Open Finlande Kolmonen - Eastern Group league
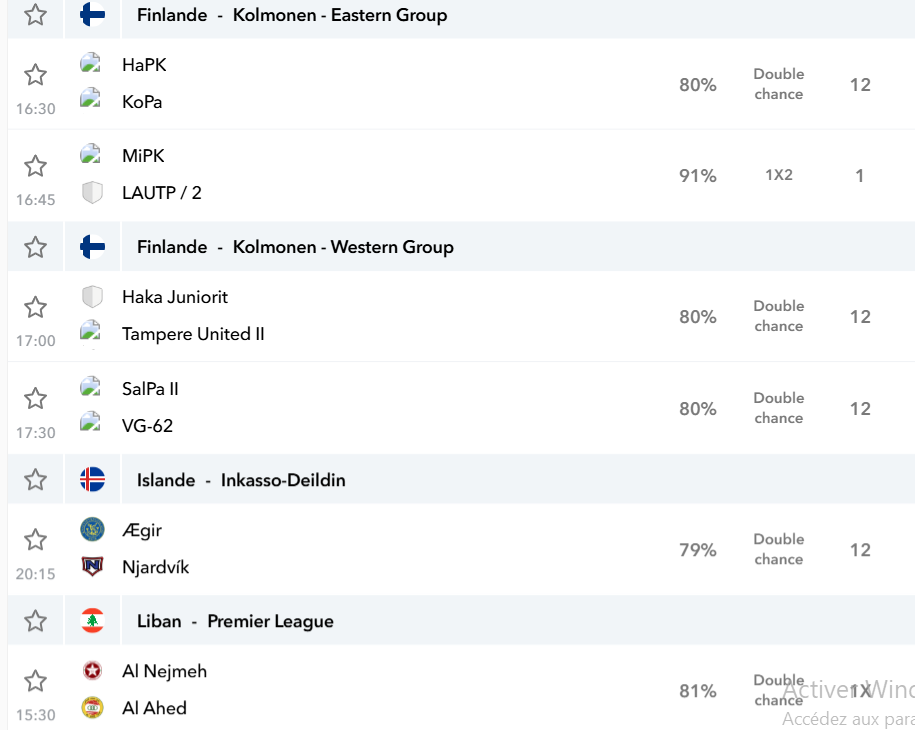The image size is (915, 730). coord(292,15)
